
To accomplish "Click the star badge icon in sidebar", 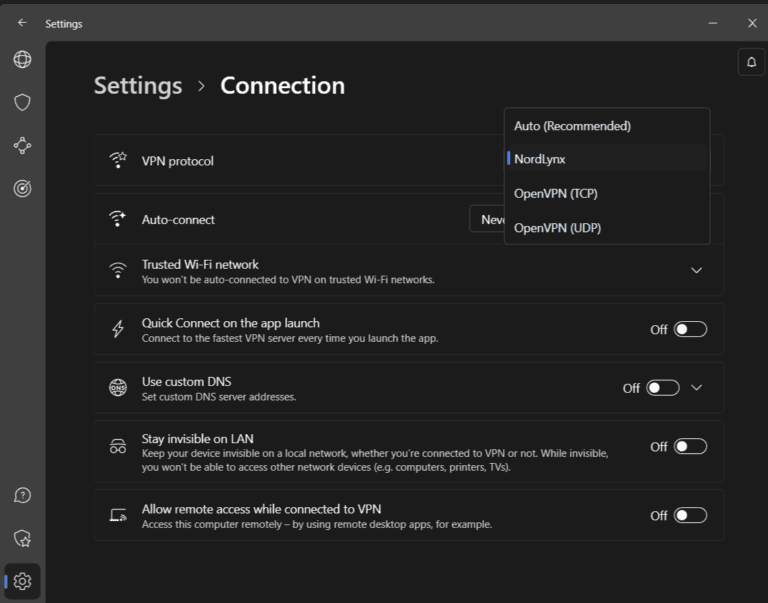I will coord(22,538).
